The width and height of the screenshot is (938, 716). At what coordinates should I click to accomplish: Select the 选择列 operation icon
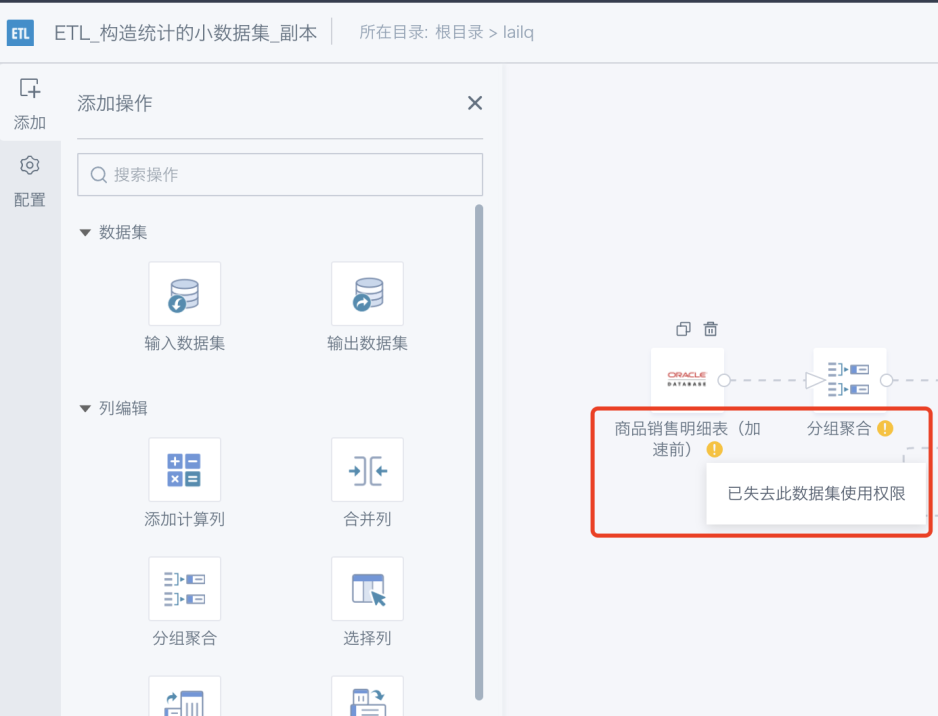[x=367, y=589]
